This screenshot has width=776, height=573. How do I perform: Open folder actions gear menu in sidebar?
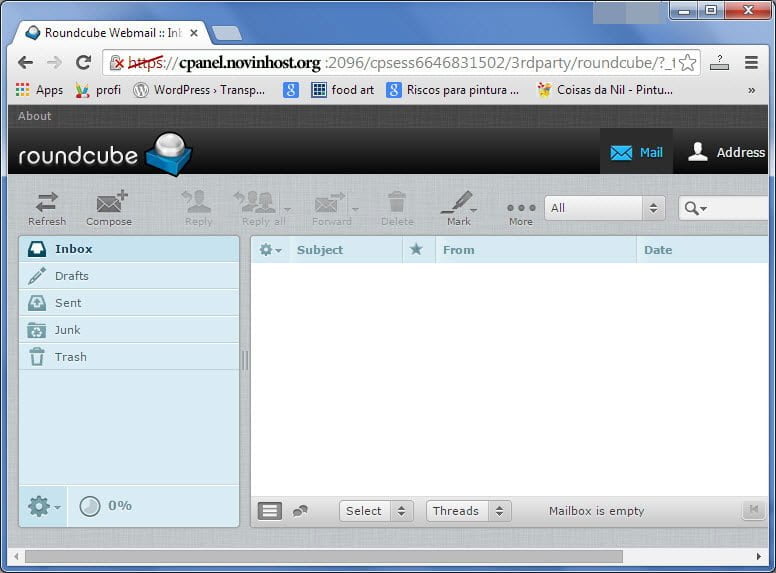coord(44,506)
